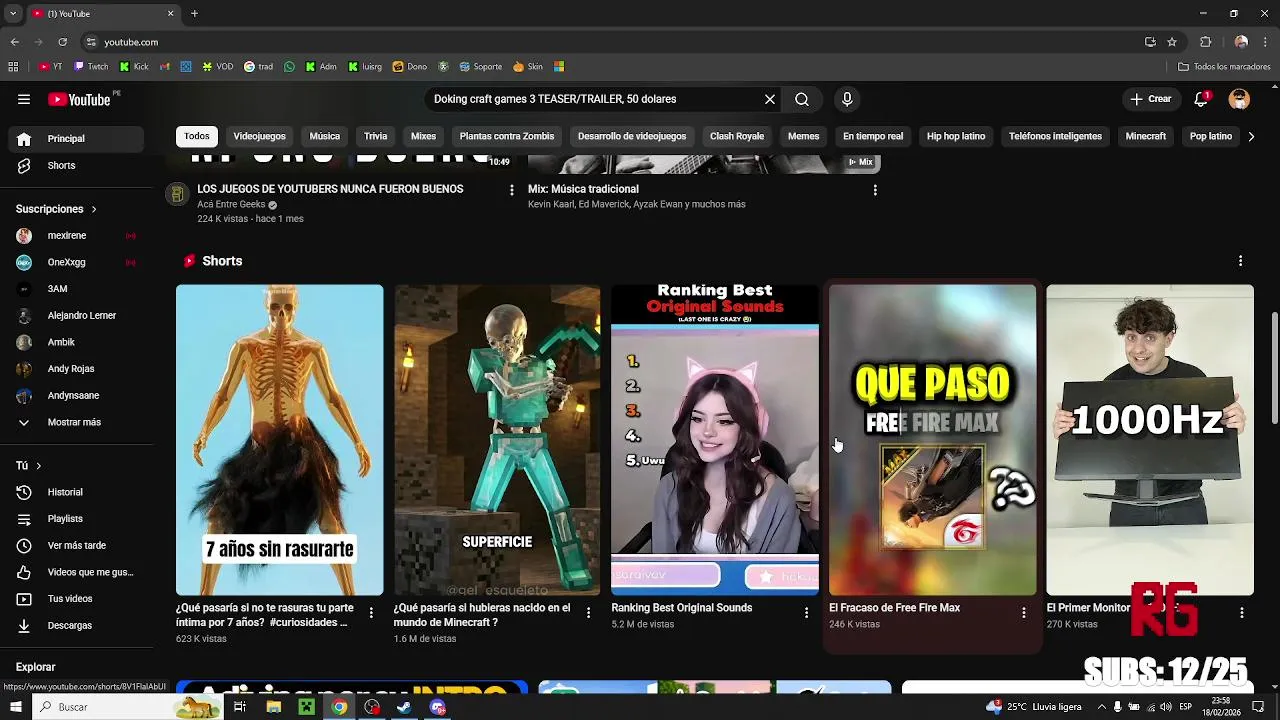Open the Ambik channel subscription
Screen dimensions: 1280x720
[76, 342]
